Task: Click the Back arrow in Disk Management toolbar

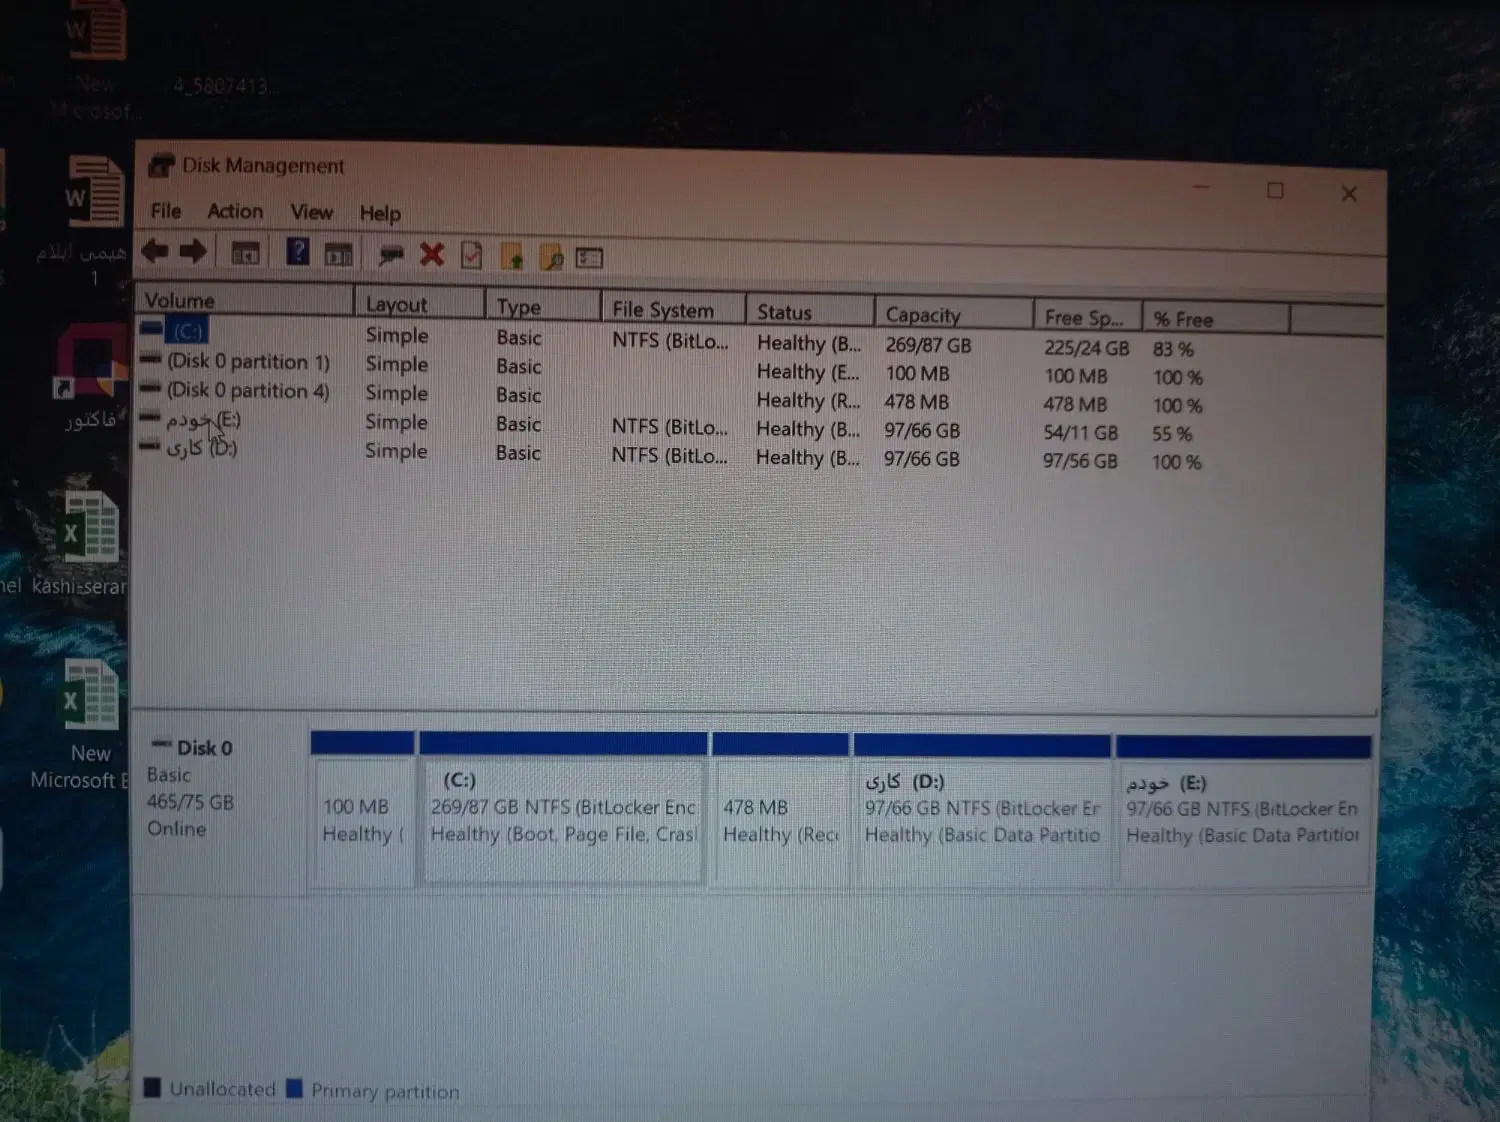Action: [155, 251]
